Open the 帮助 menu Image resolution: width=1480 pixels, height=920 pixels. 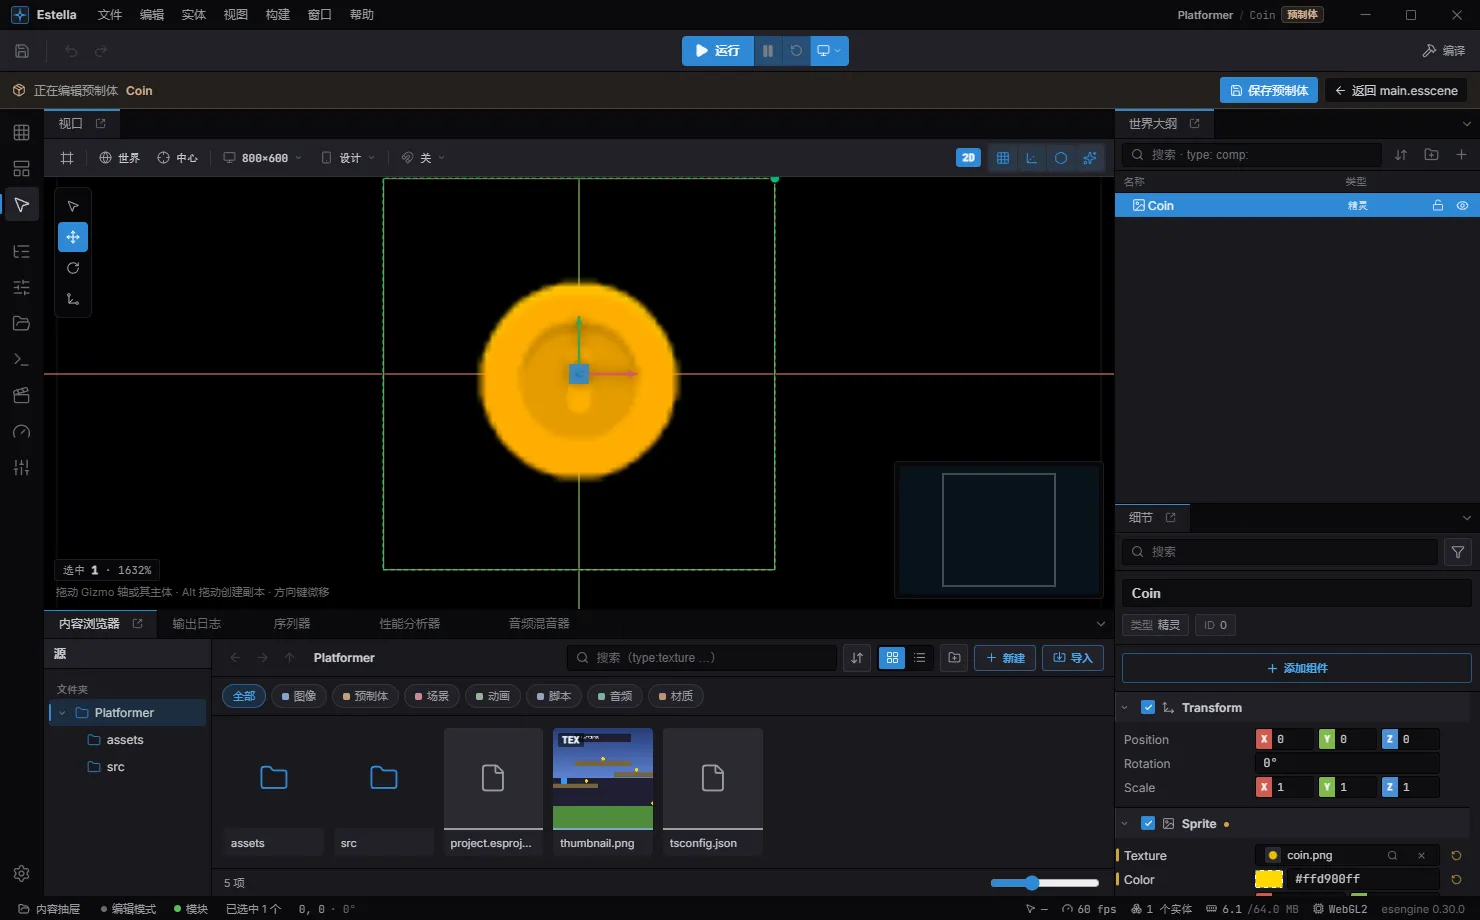coord(362,15)
